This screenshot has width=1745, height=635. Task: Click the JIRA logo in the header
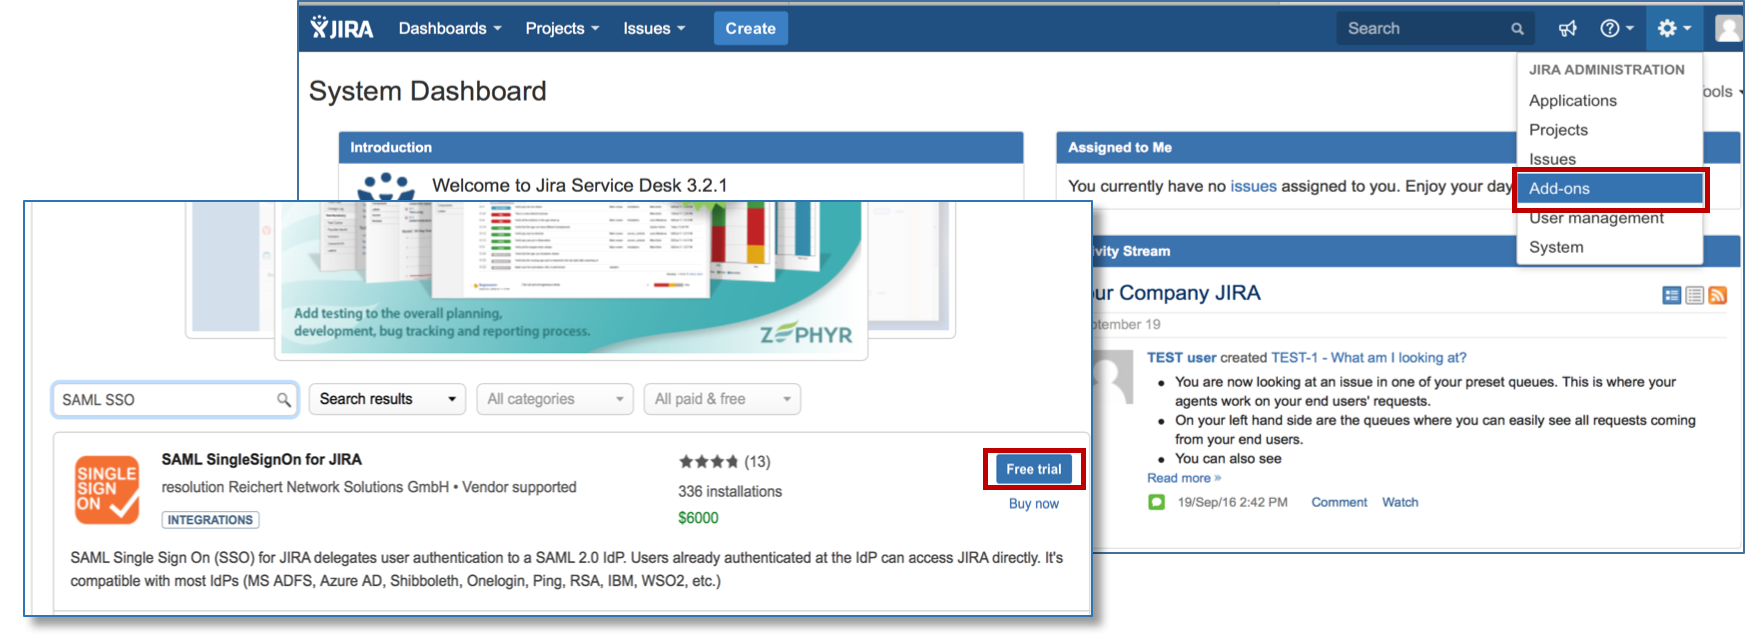342,28
